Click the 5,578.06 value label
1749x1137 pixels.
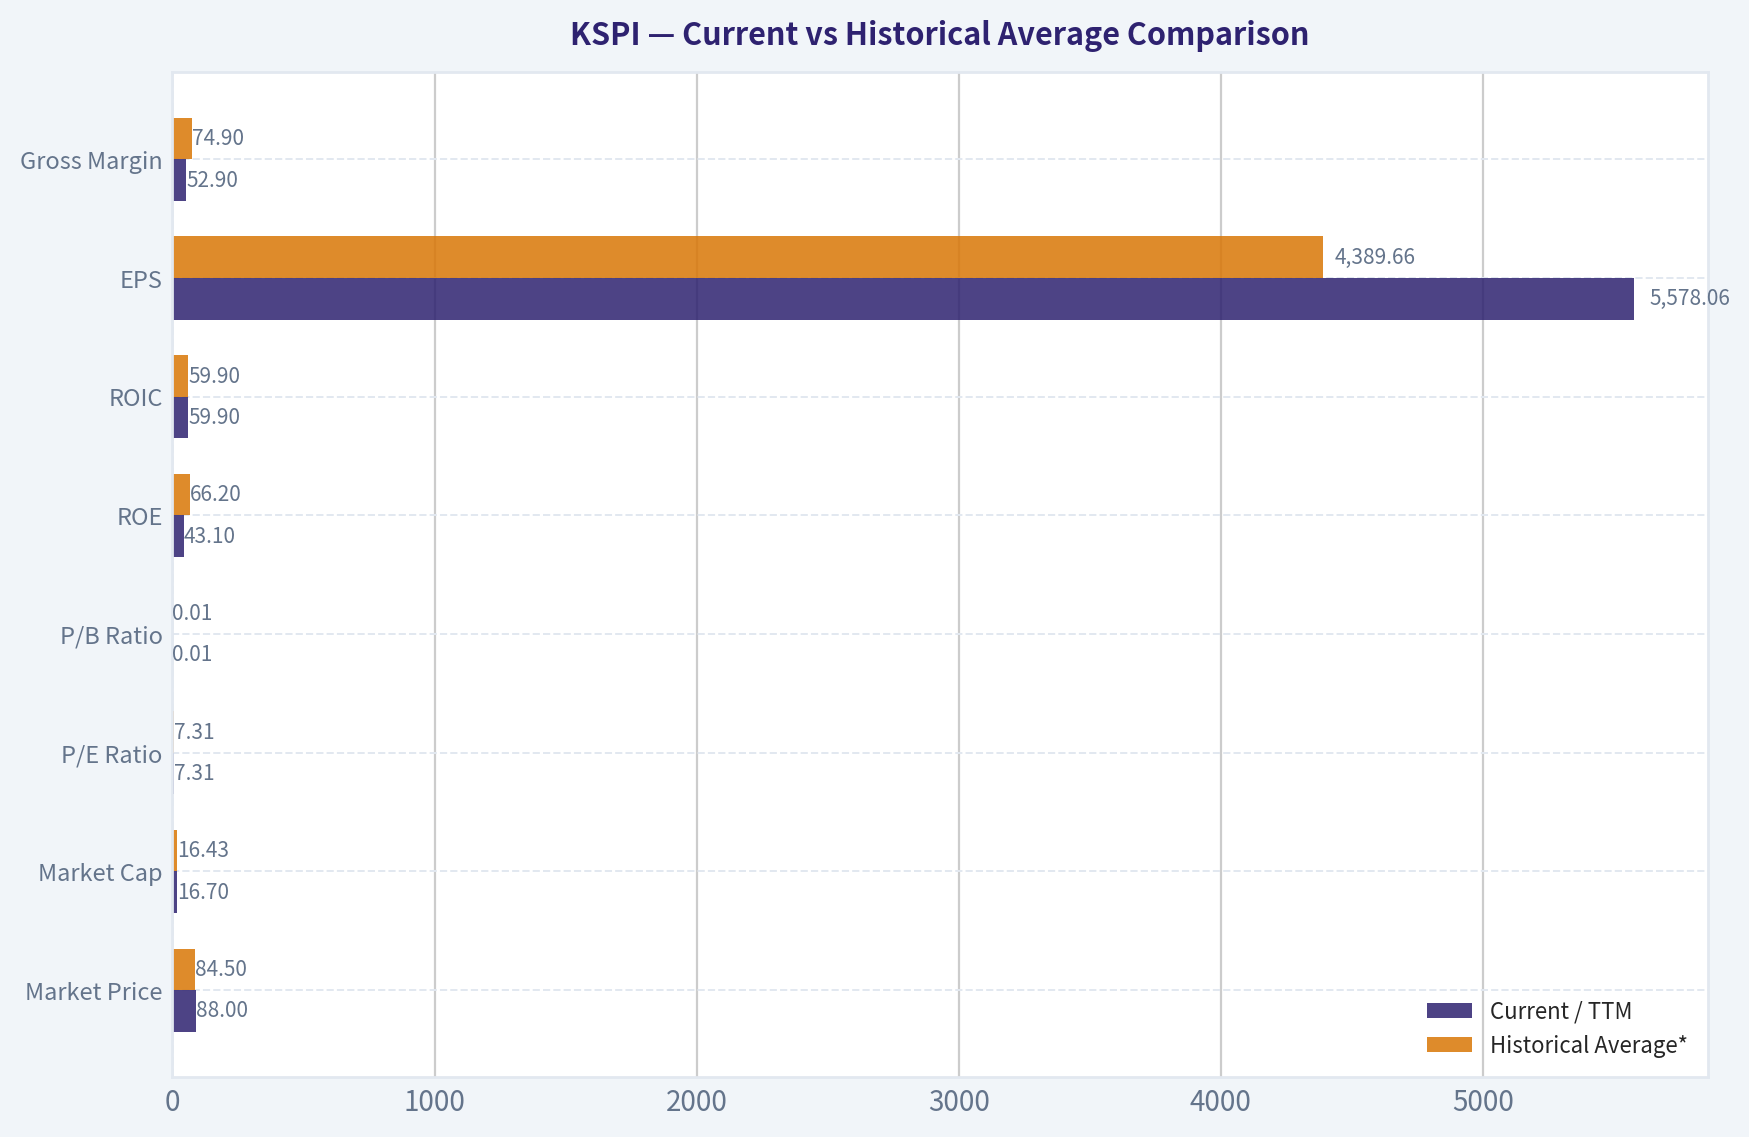click(1689, 298)
